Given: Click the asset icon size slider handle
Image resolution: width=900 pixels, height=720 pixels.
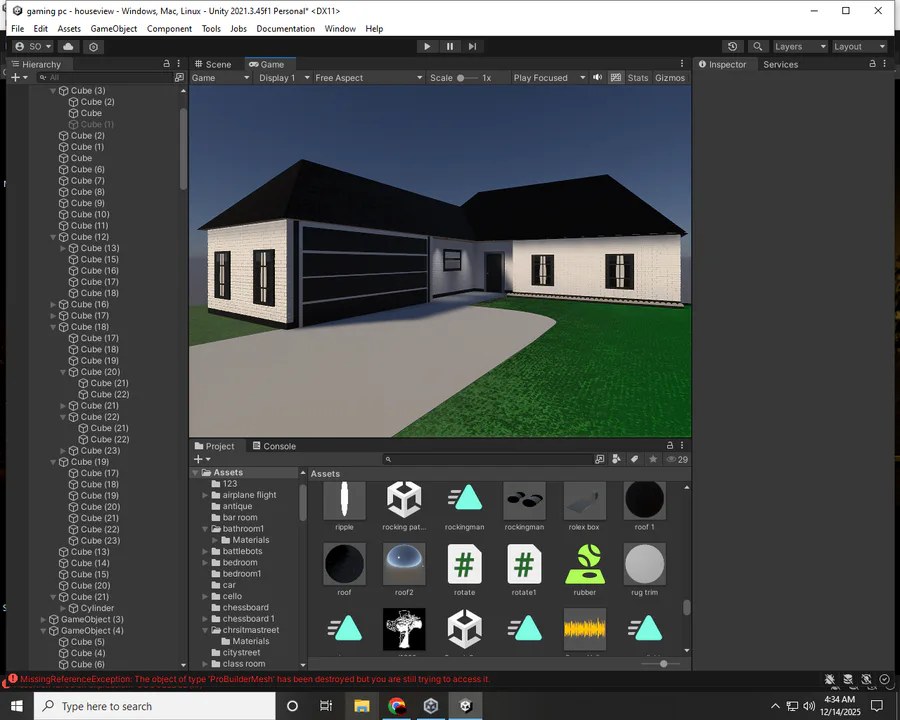Looking at the screenshot, I should pyautogui.click(x=664, y=664).
